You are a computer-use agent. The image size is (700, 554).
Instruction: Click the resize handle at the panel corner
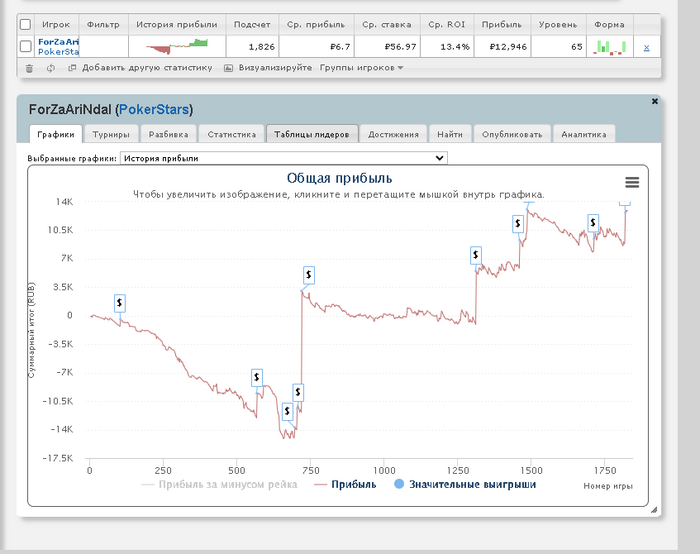point(654,510)
